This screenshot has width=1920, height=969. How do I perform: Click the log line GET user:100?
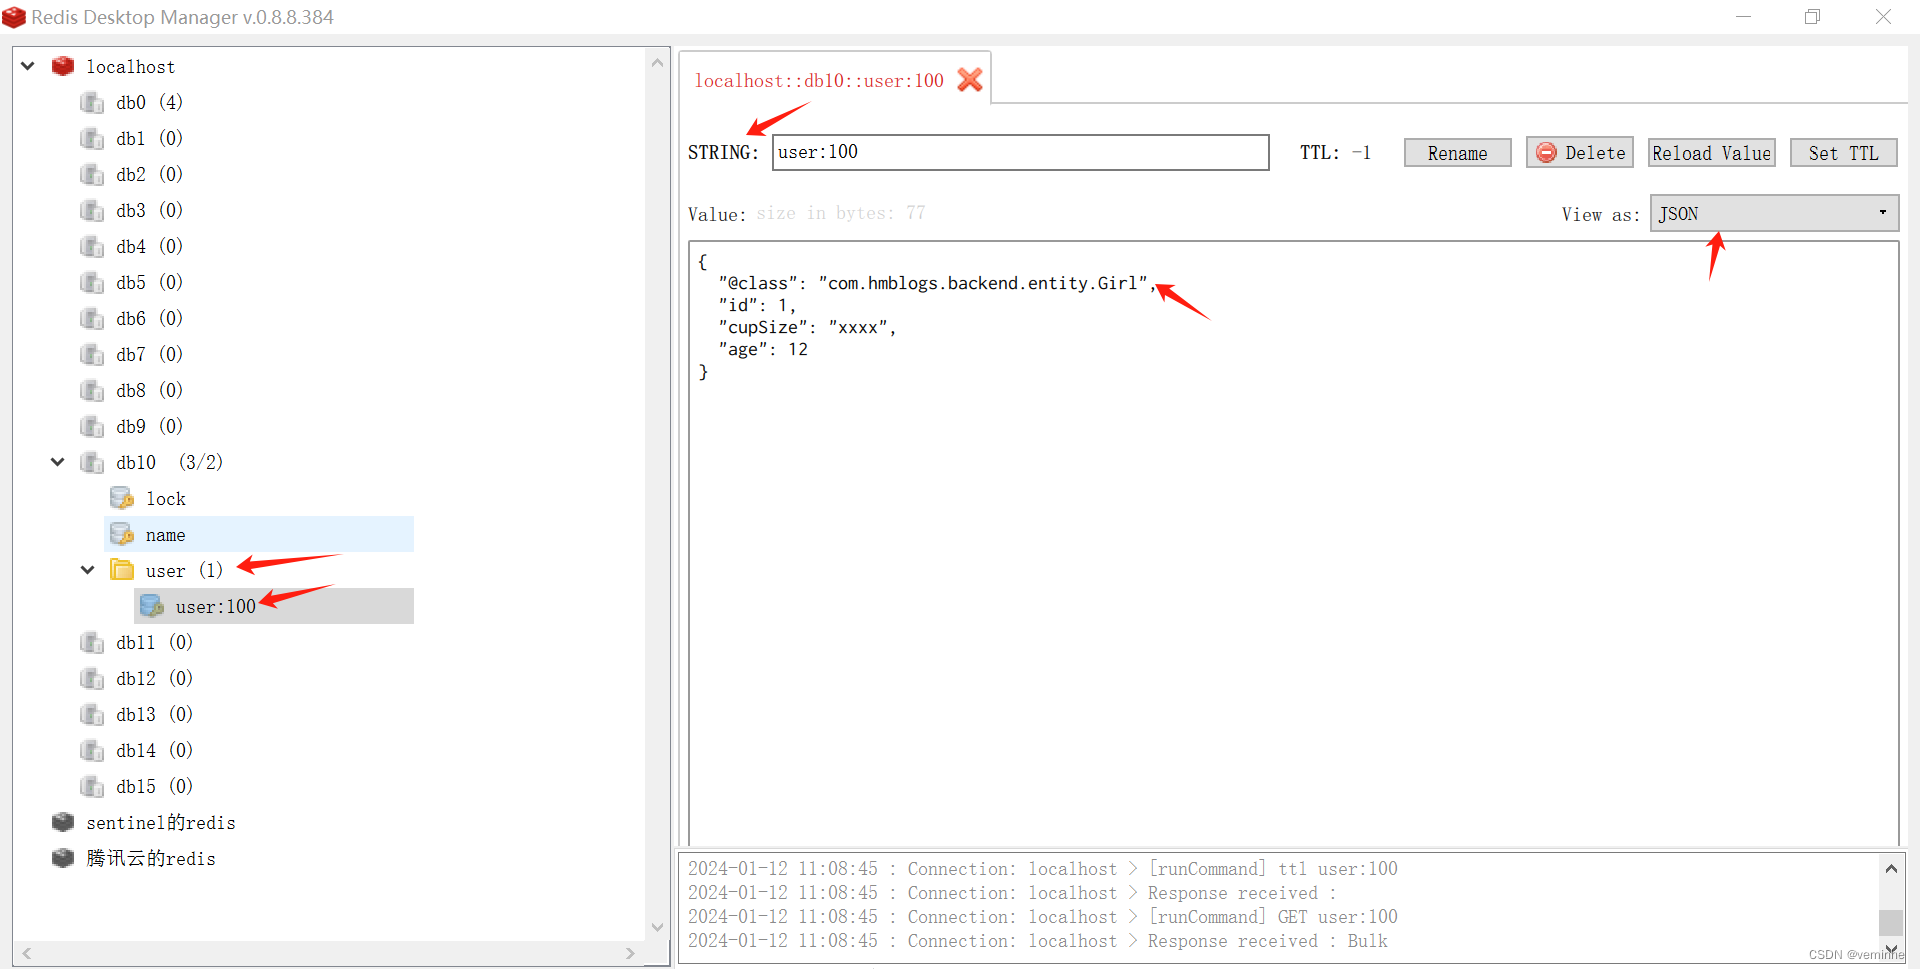click(x=1043, y=917)
